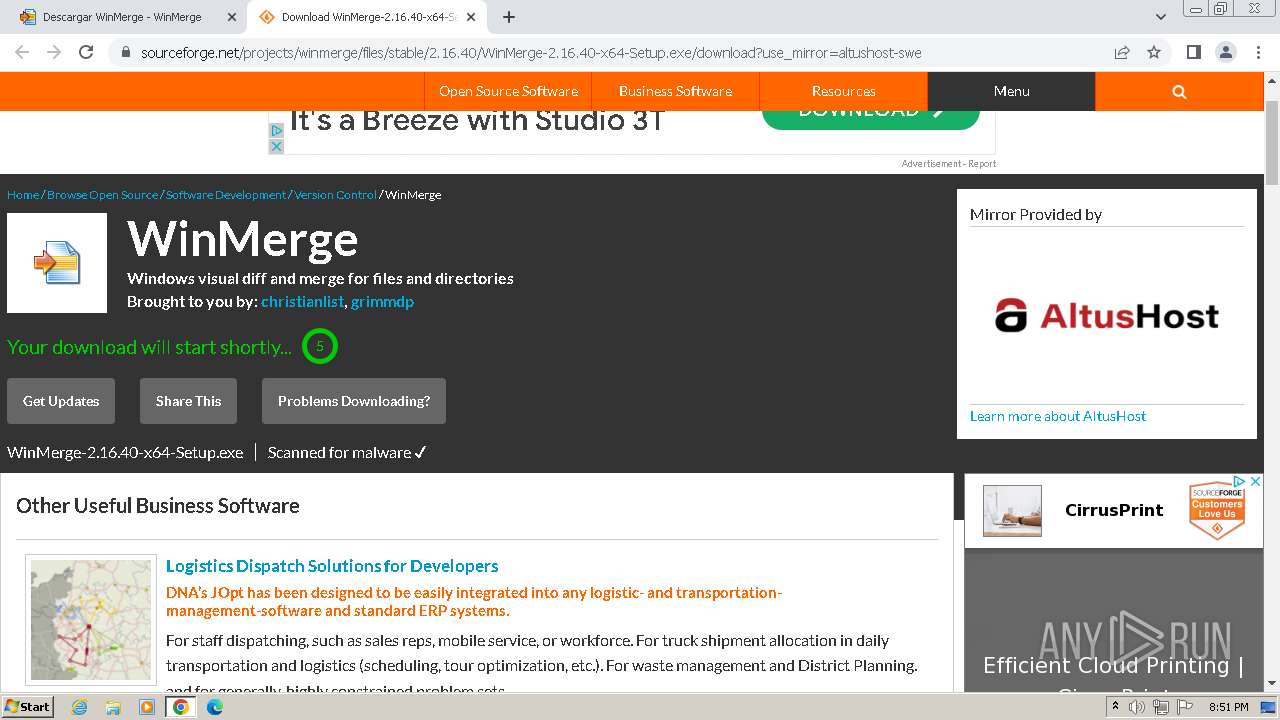The width and height of the screenshot is (1280, 720).
Task: Follow the Home breadcrumb link
Action: point(23,195)
